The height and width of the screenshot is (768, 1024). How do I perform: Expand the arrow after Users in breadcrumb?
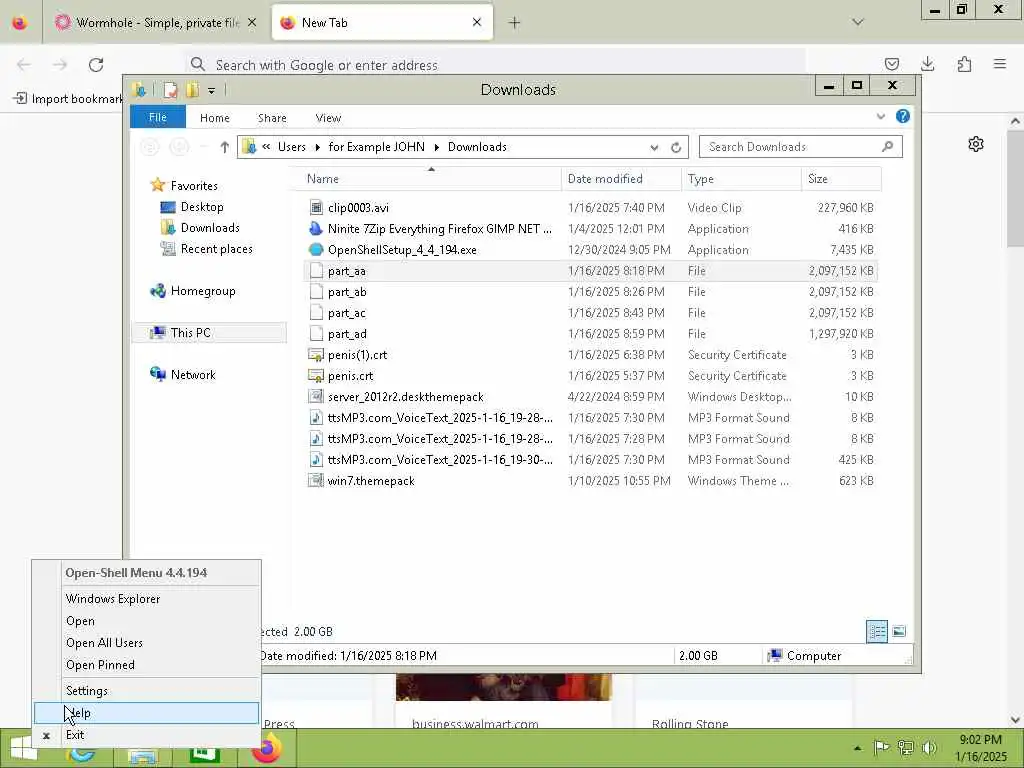point(317,147)
